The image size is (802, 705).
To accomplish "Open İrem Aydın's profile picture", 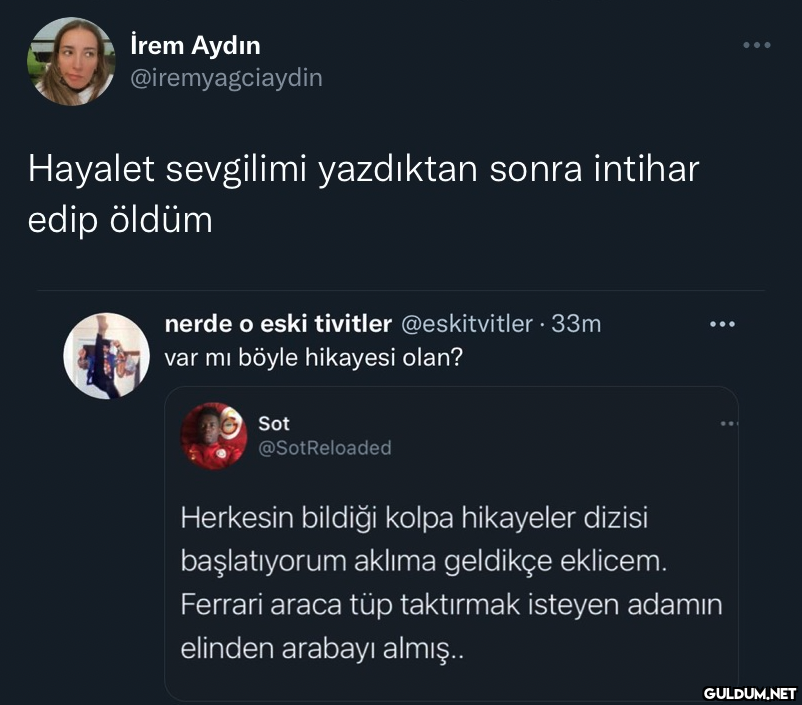I will point(71,62).
